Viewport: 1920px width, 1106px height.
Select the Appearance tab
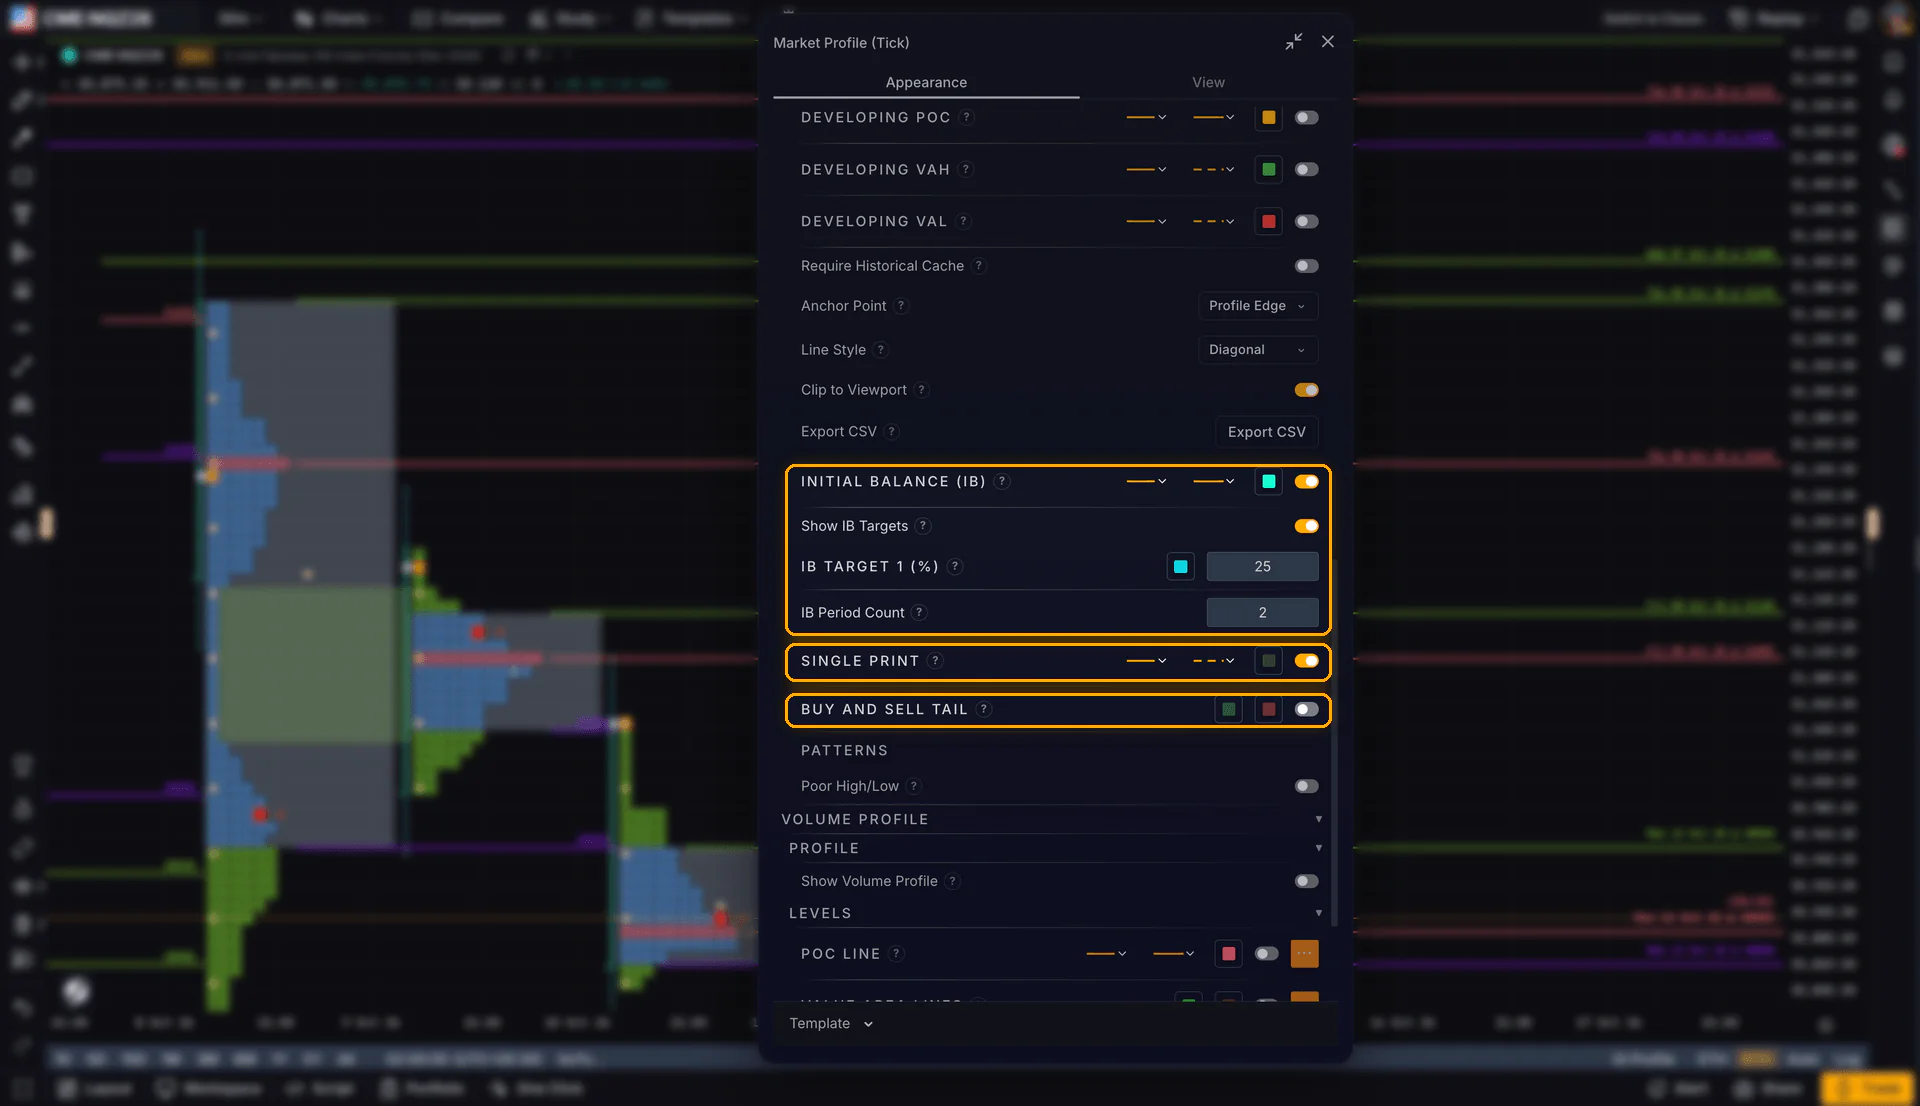click(926, 82)
